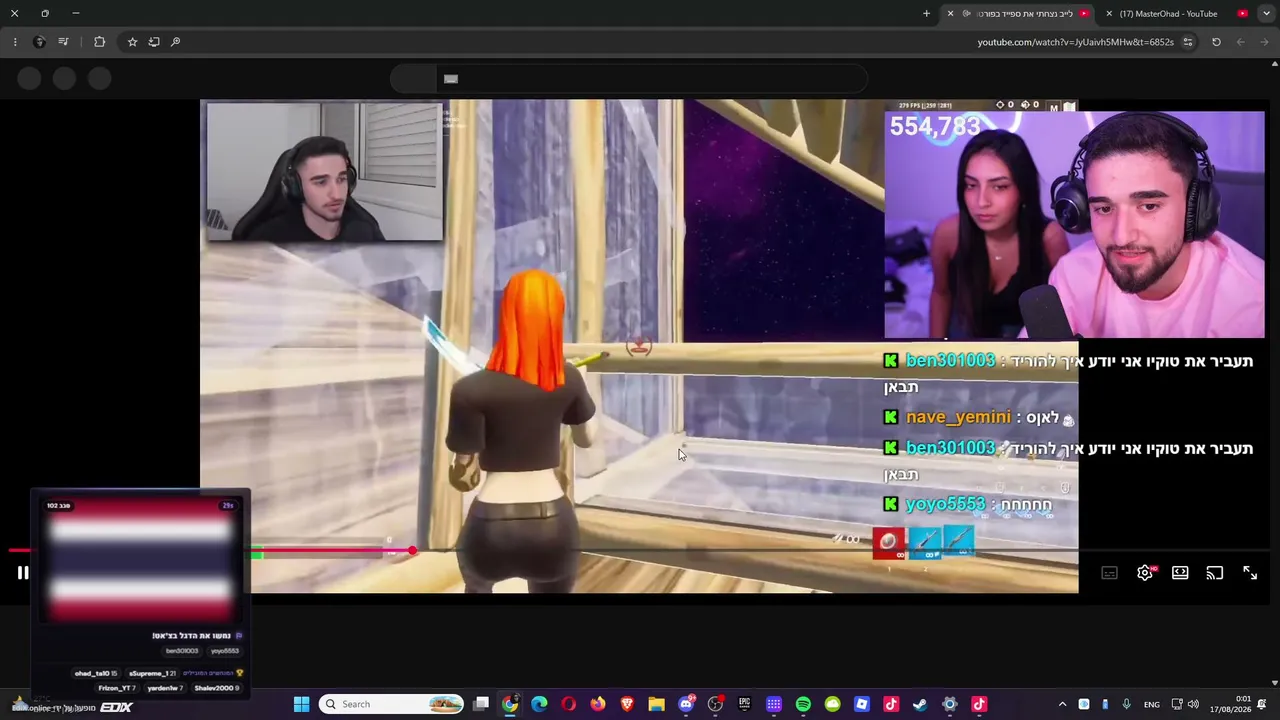Viewport: 1280px width, 720px height.
Task: Seek using the red progress bar handle
Action: pyautogui.click(x=412, y=550)
